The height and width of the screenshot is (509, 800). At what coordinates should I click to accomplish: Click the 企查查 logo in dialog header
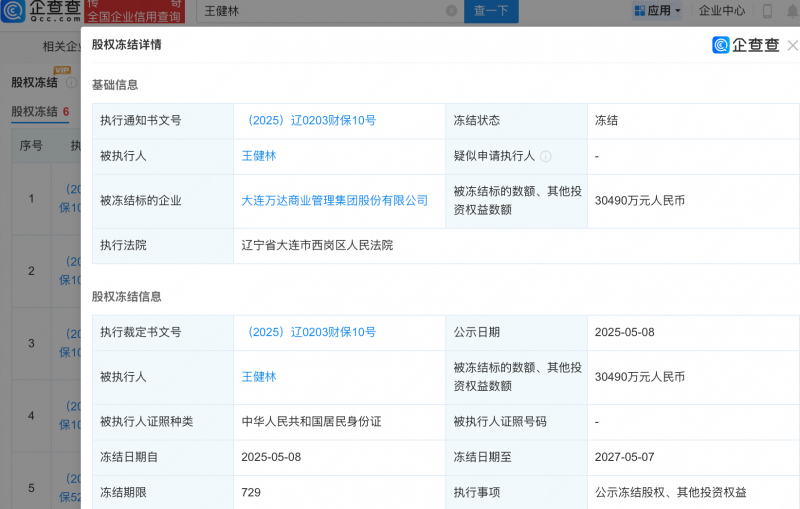point(745,45)
